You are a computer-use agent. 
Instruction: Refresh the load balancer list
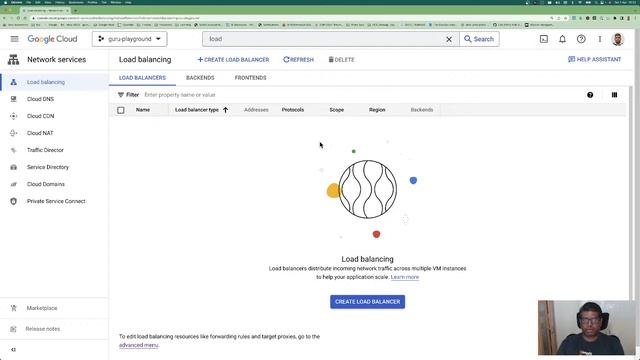298,60
